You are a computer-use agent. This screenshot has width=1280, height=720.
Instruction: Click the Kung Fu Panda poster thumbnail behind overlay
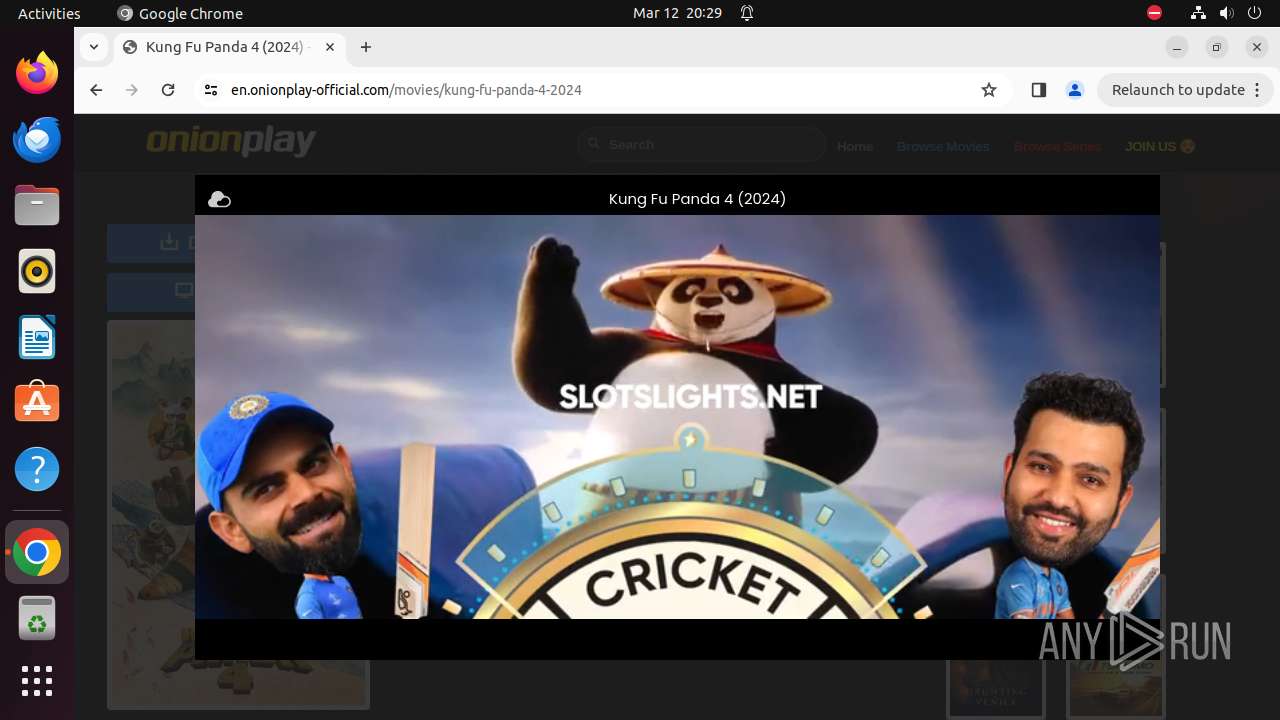click(151, 515)
